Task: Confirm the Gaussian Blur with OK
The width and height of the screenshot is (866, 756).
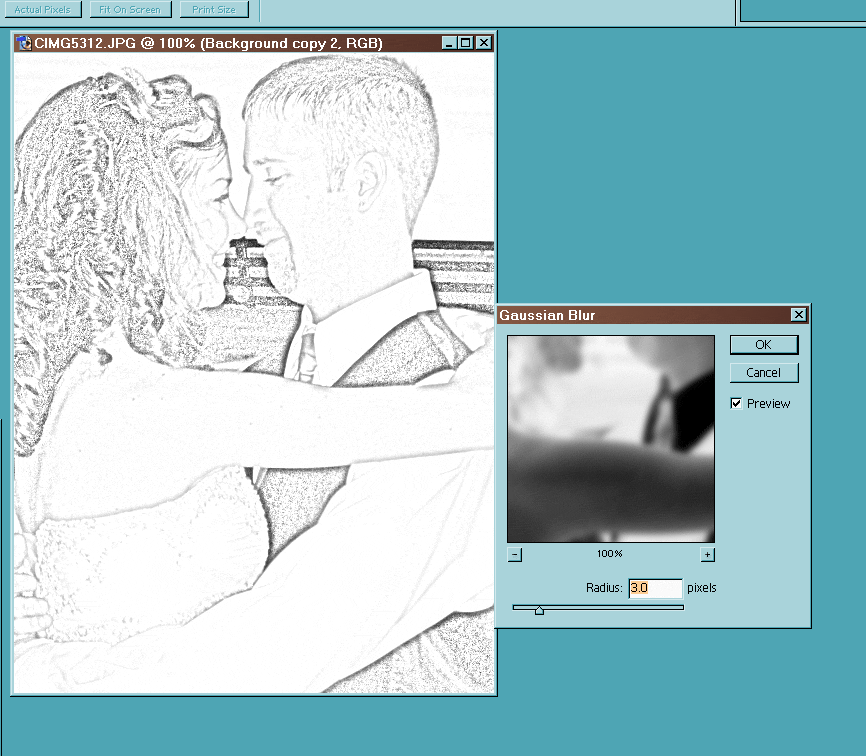Action: pos(763,345)
